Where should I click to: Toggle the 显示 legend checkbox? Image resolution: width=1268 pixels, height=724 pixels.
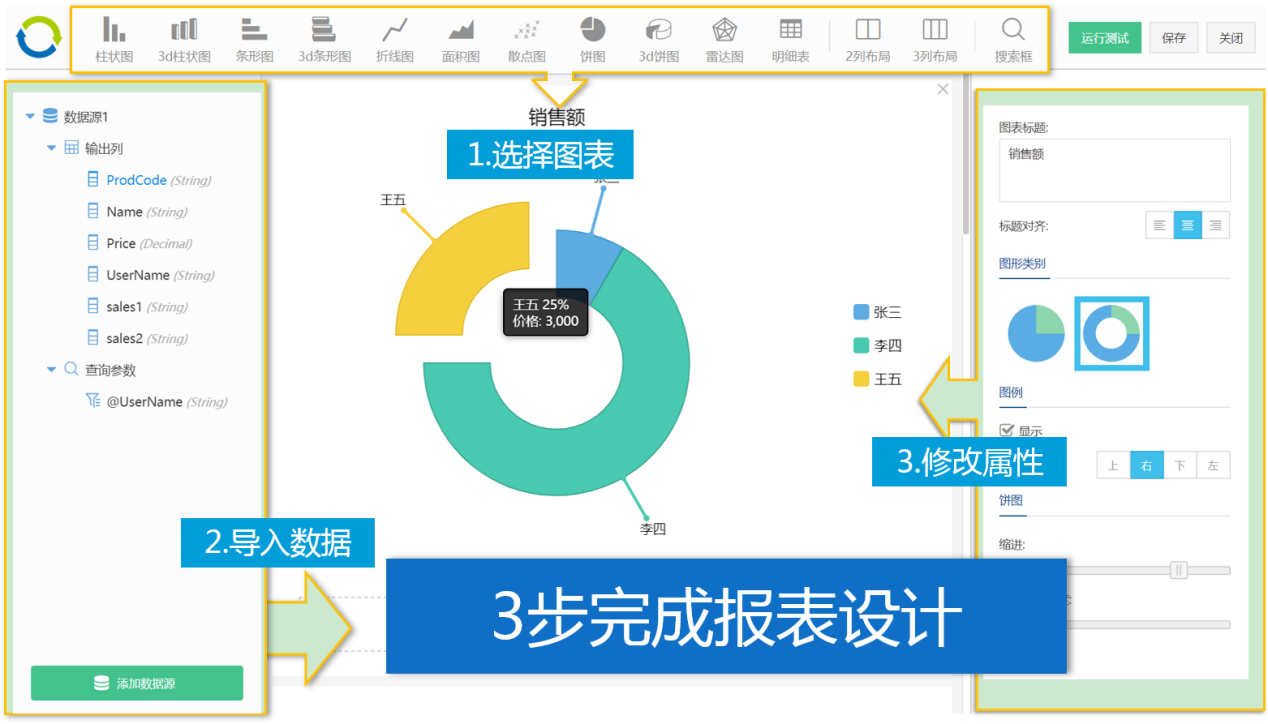(1007, 430)
